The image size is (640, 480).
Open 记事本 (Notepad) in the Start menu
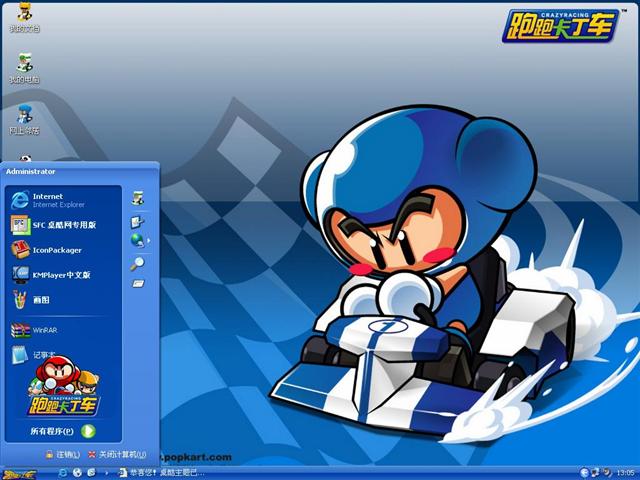(x=63, y=355)
